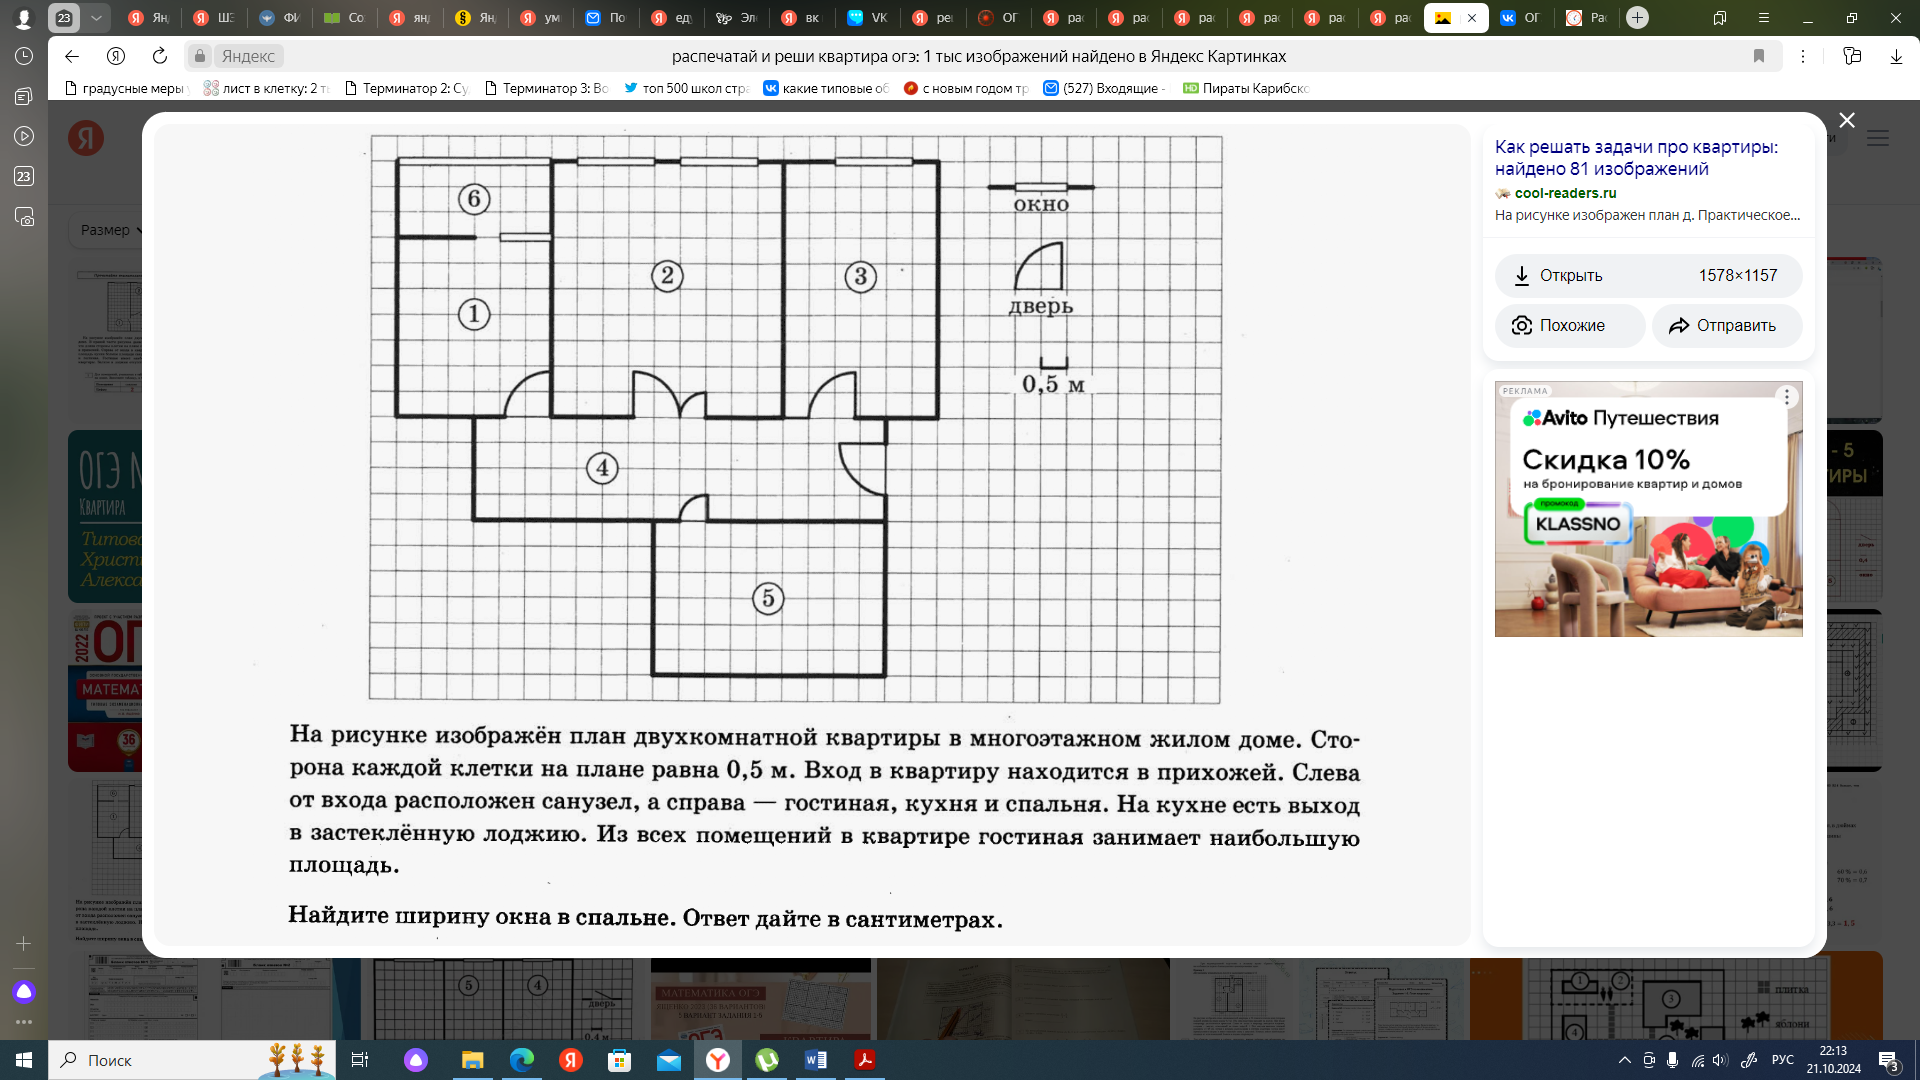
Task: Switch to the Со tab with green icon
Action: (x=345, y=17)
